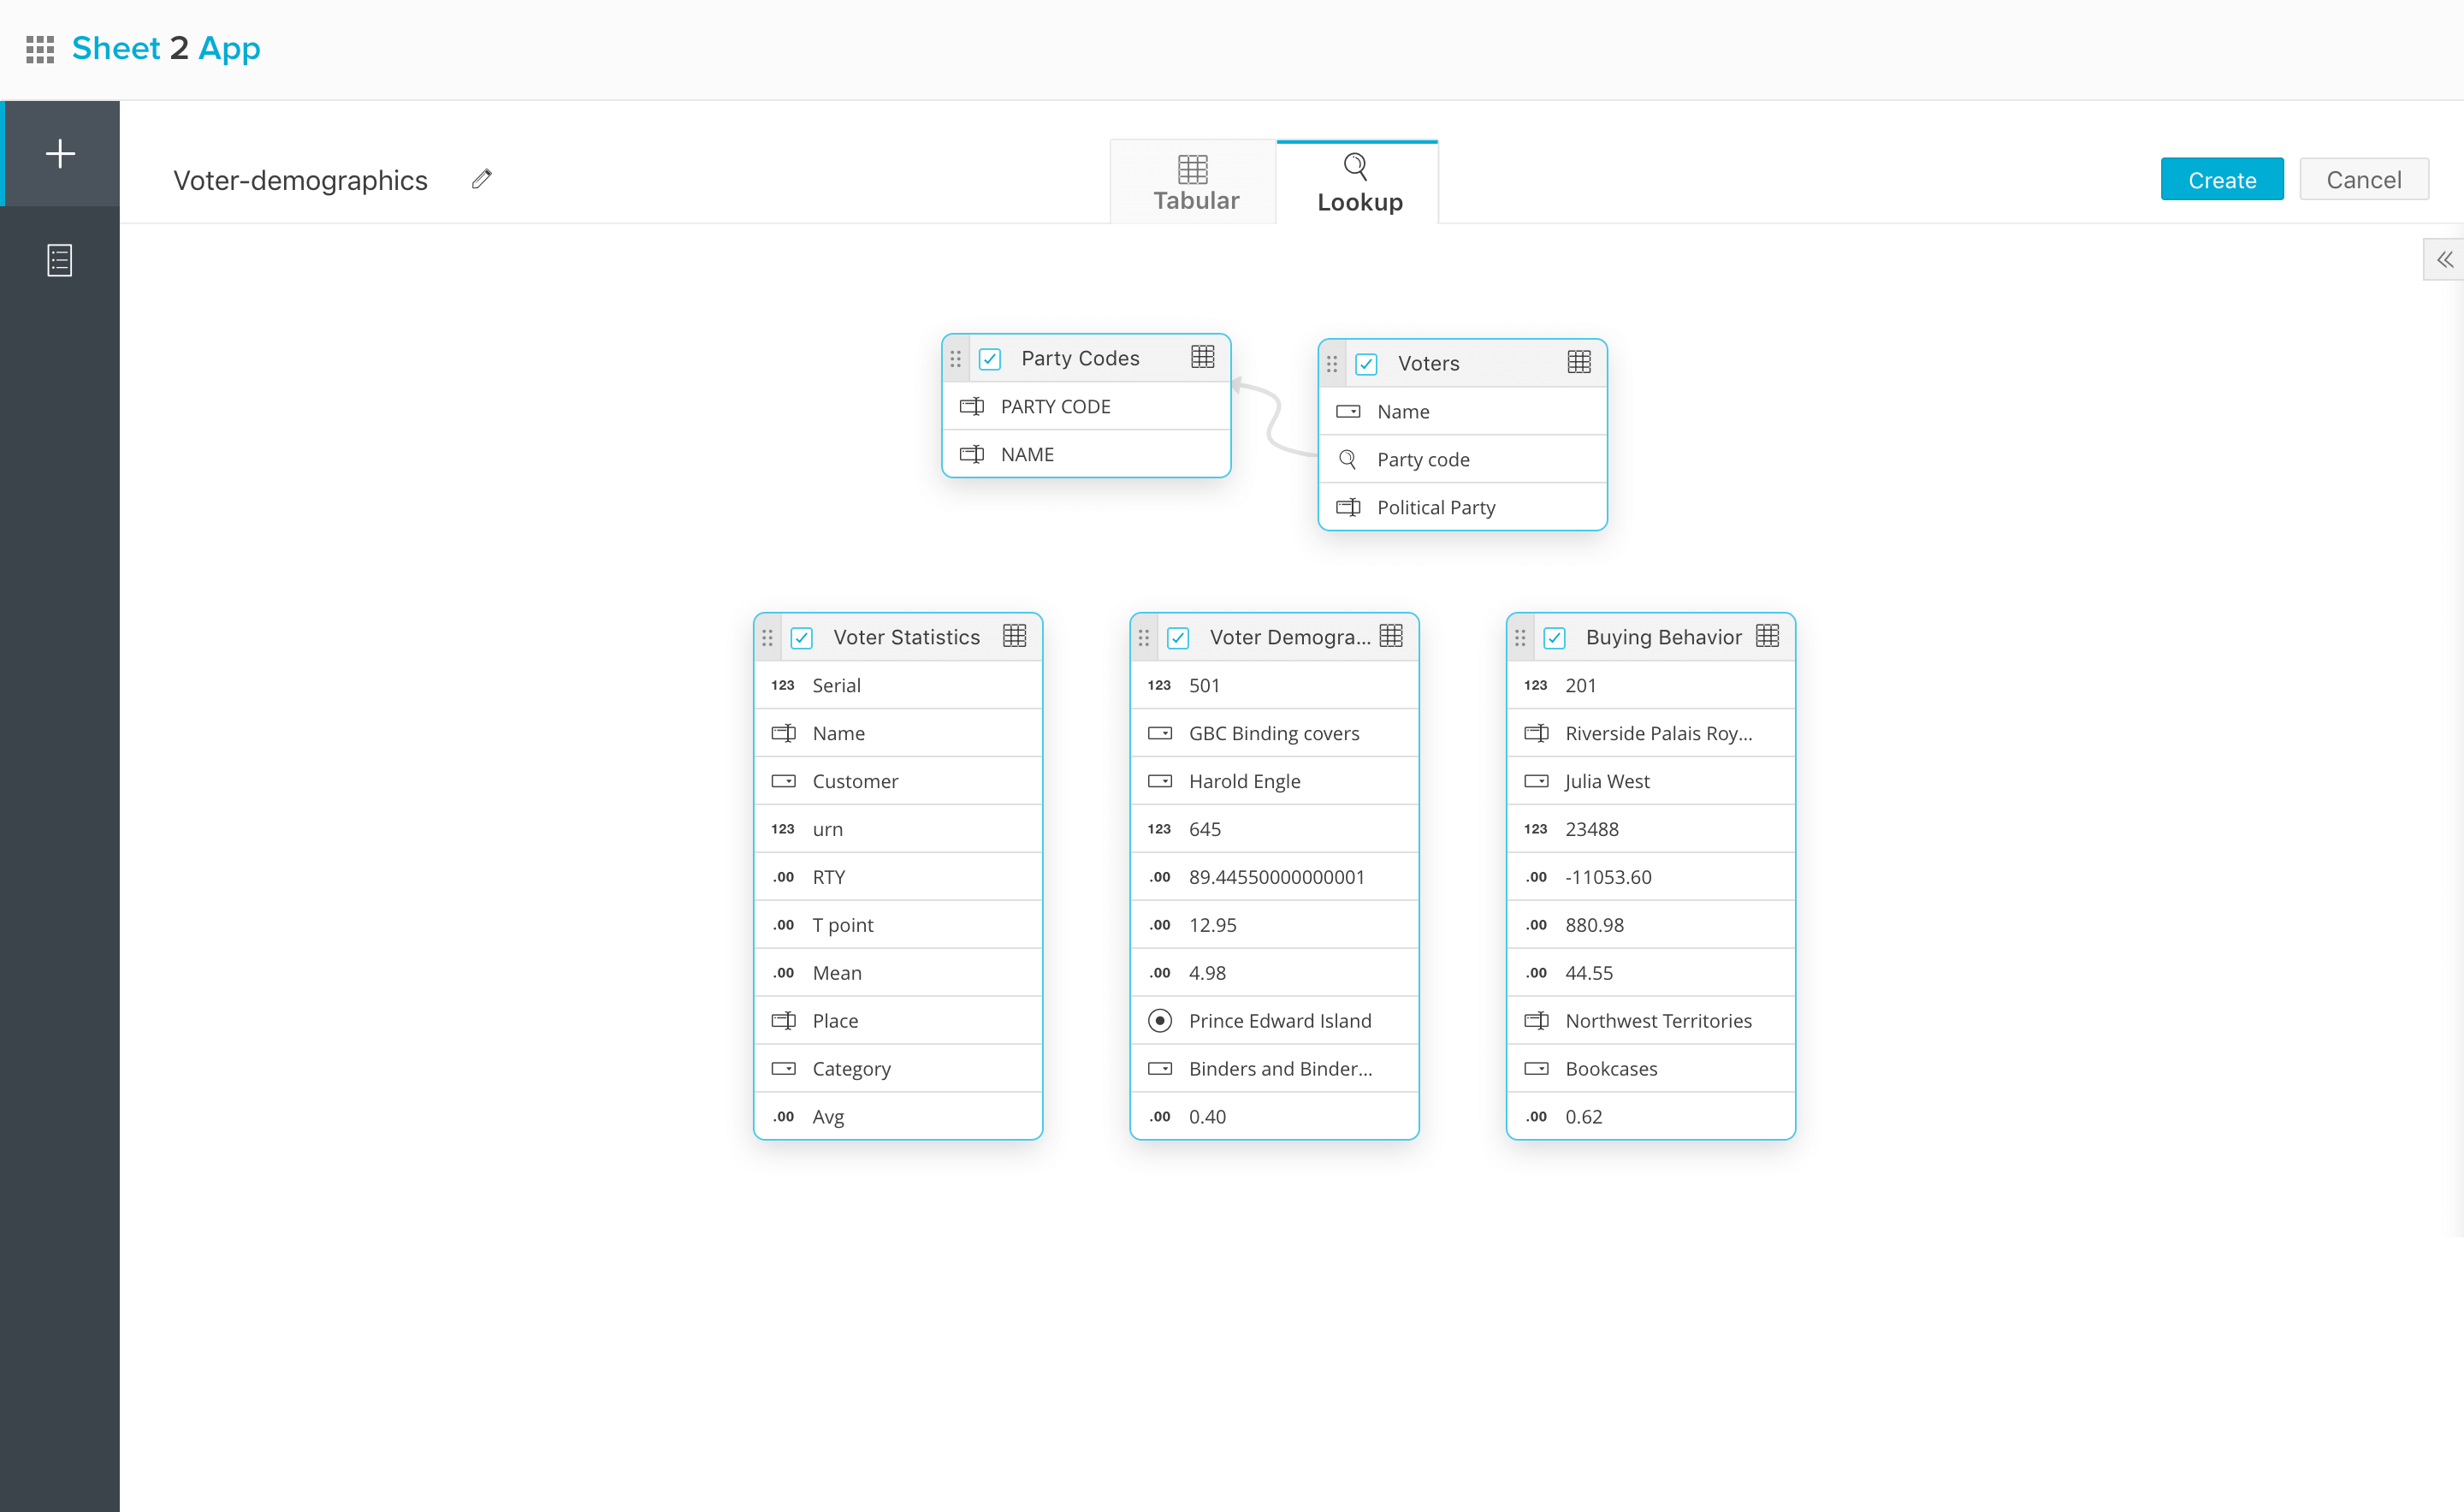2464x1512 pixels.
Task: Click the dropdown type icon of Voters Name
Action: (x=1348, y=411)
